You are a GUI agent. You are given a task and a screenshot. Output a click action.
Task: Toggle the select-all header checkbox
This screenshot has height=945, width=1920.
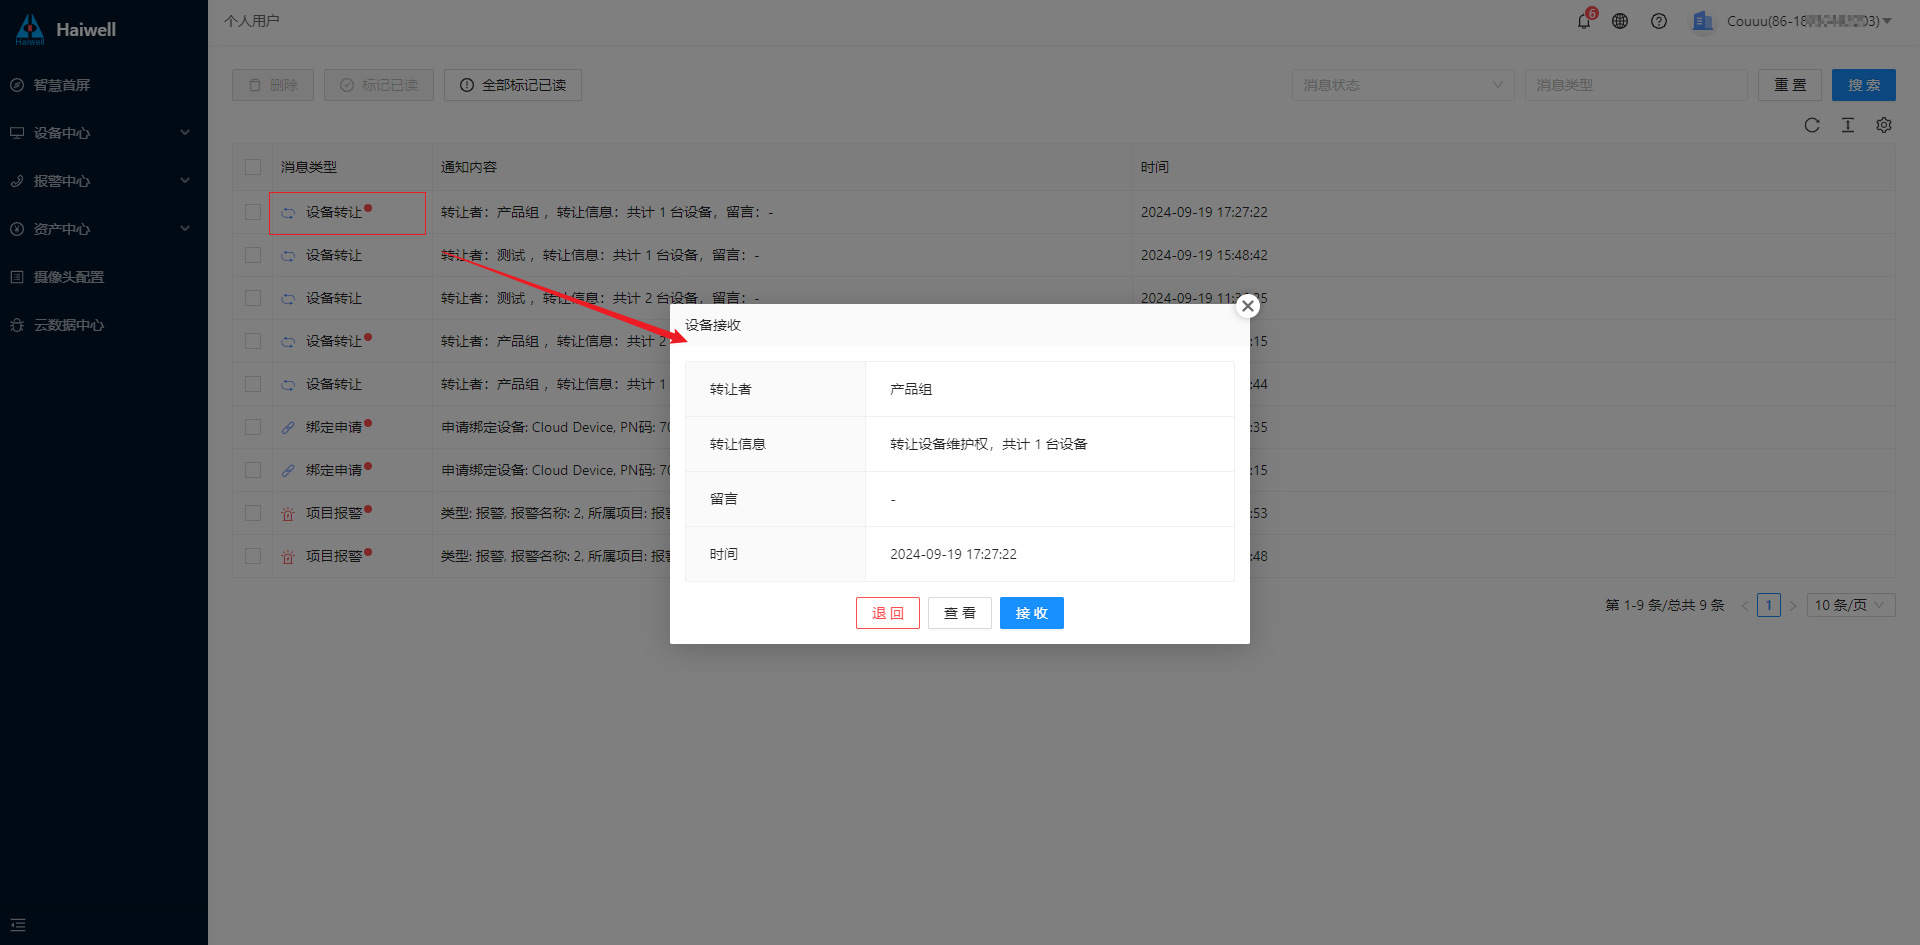pos(253,167)
